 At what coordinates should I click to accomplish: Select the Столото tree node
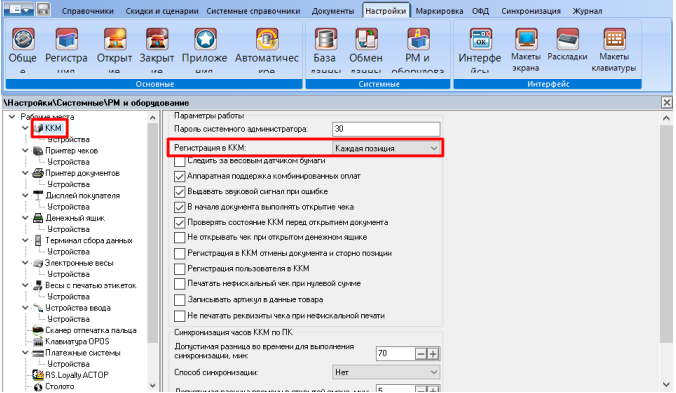[59, 386]
